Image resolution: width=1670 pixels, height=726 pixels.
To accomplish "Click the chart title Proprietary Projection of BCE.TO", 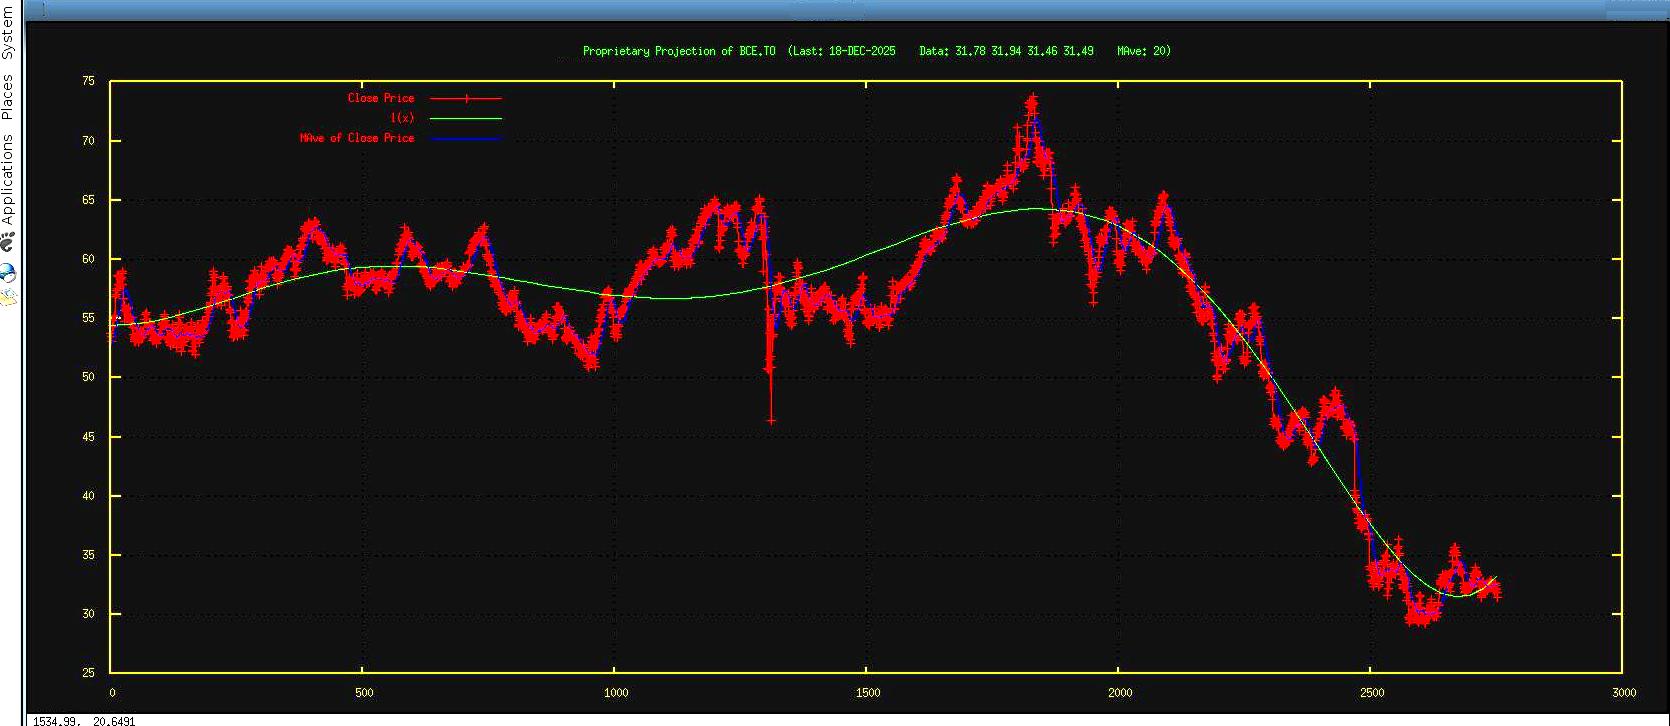I will click(x=679, y=51).
